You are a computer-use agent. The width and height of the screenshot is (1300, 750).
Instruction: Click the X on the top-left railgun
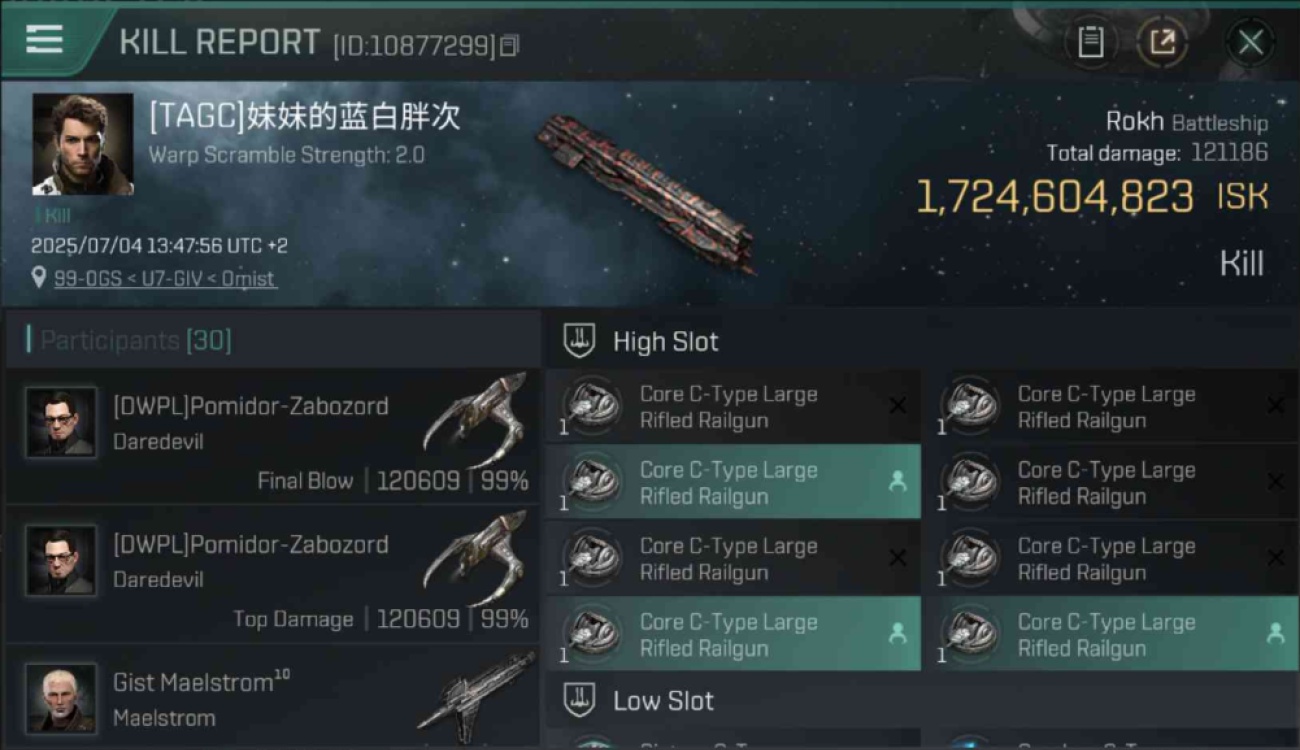(x=898, y=405)
